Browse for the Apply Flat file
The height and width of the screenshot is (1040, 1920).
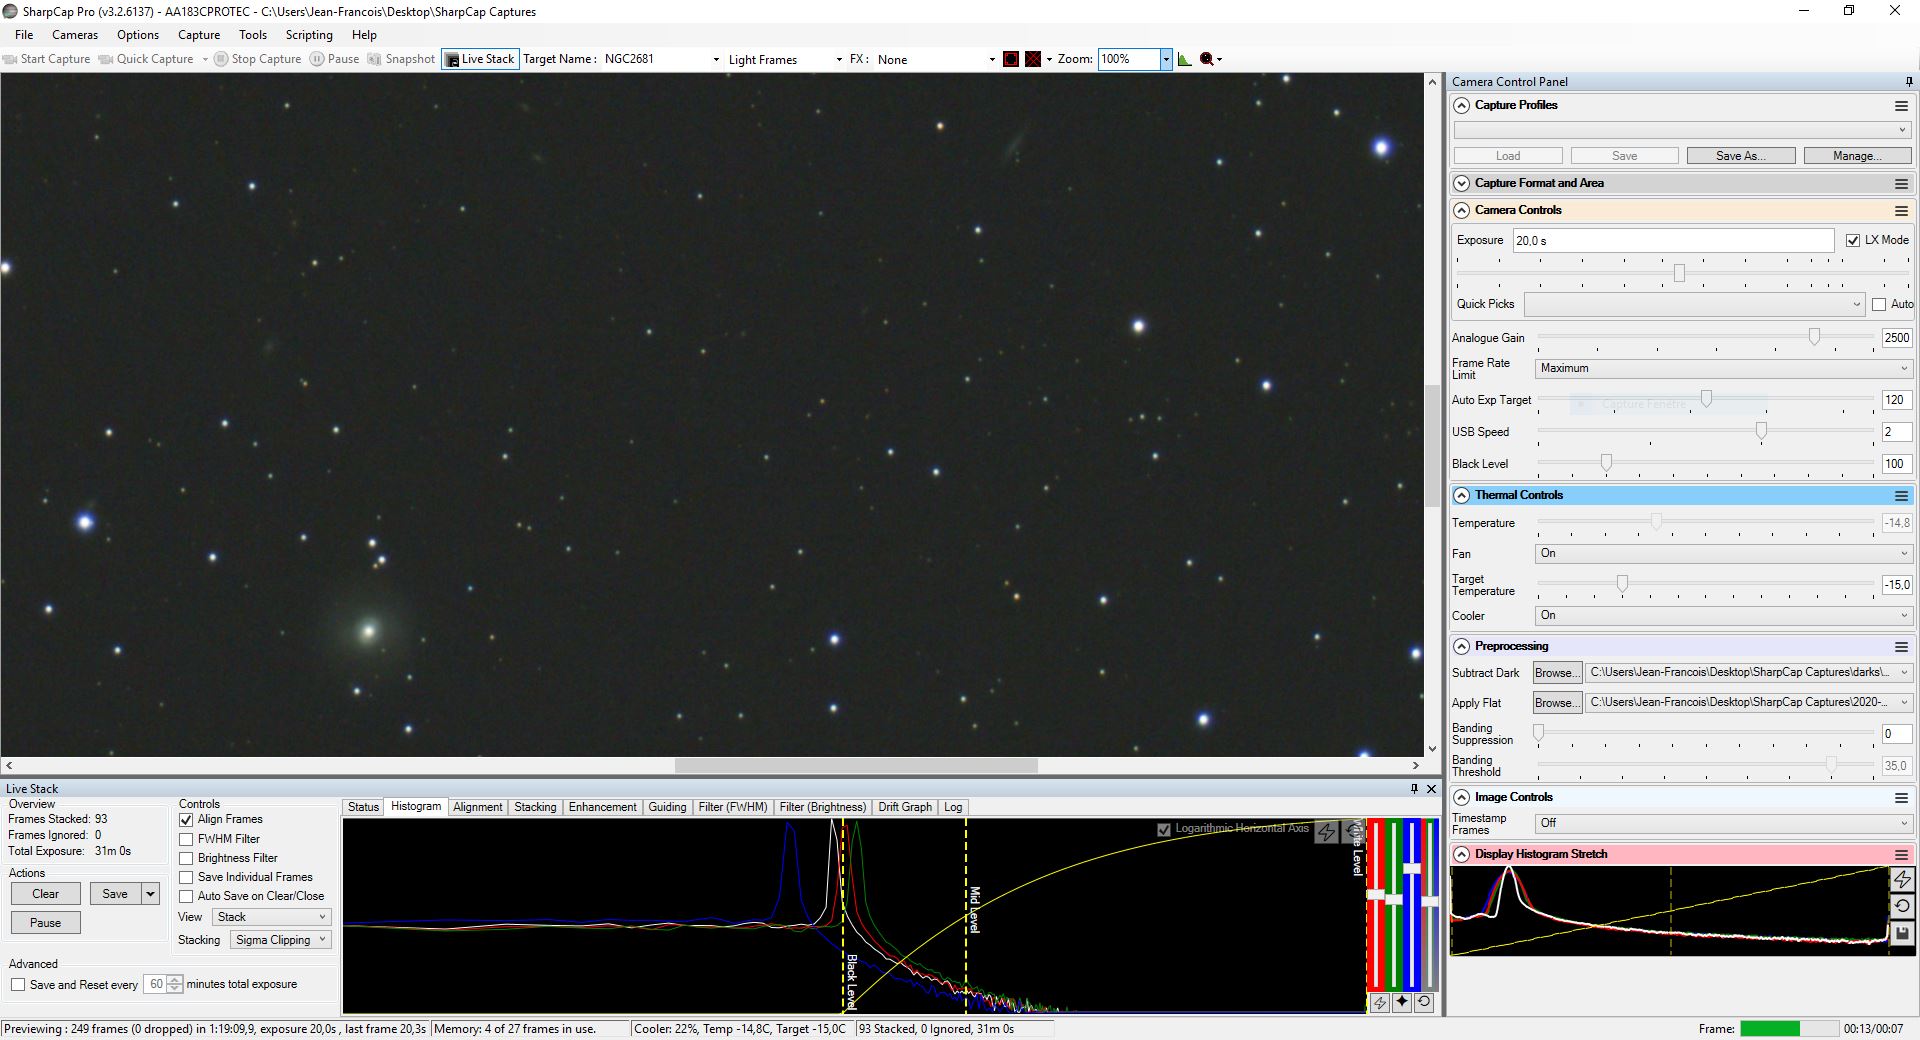[1557, 703]
